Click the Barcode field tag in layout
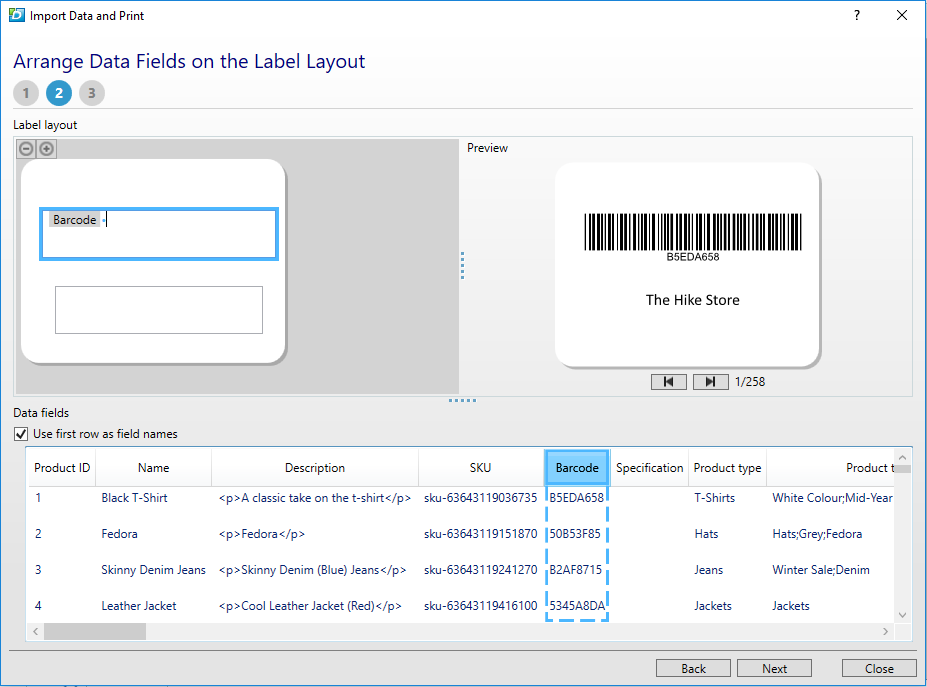Viewport: 927px width, 687px height. pyautogui.click(x=74, y=220)
